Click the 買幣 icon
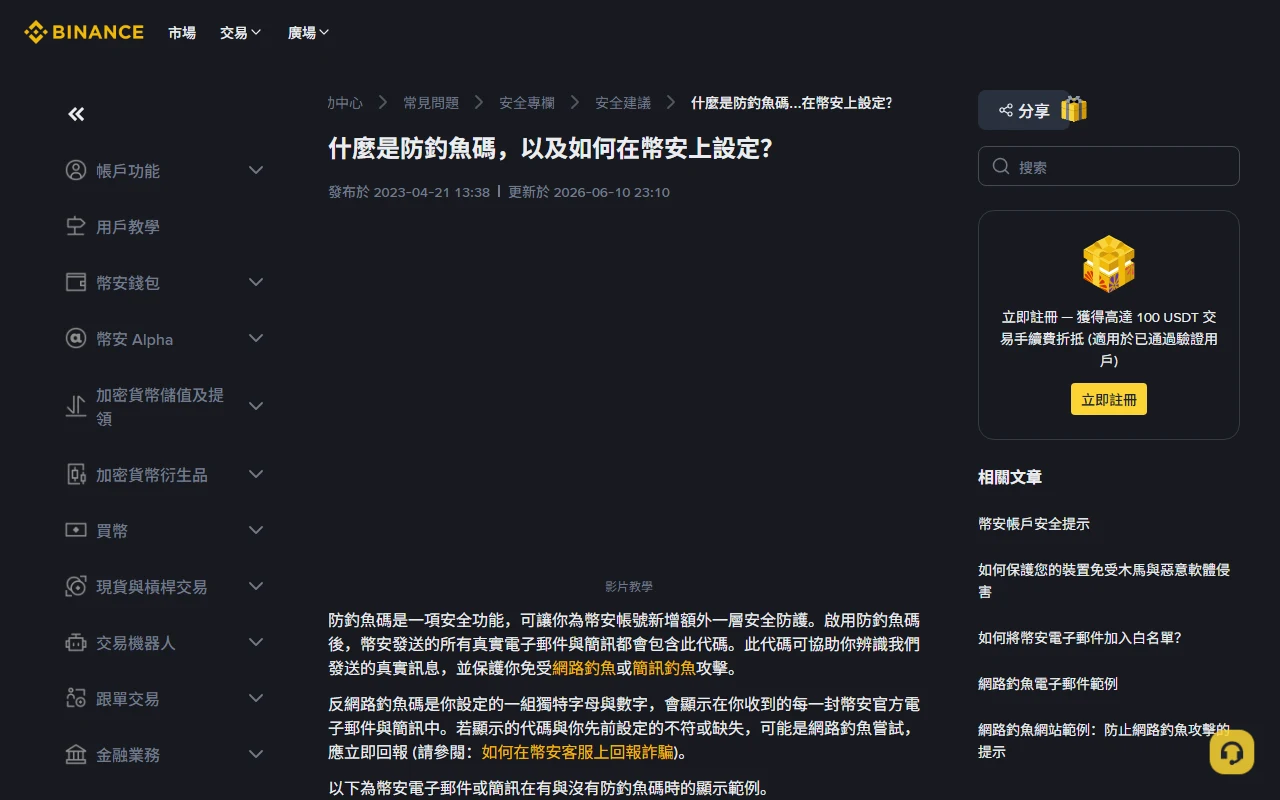 tap(76, 530)
